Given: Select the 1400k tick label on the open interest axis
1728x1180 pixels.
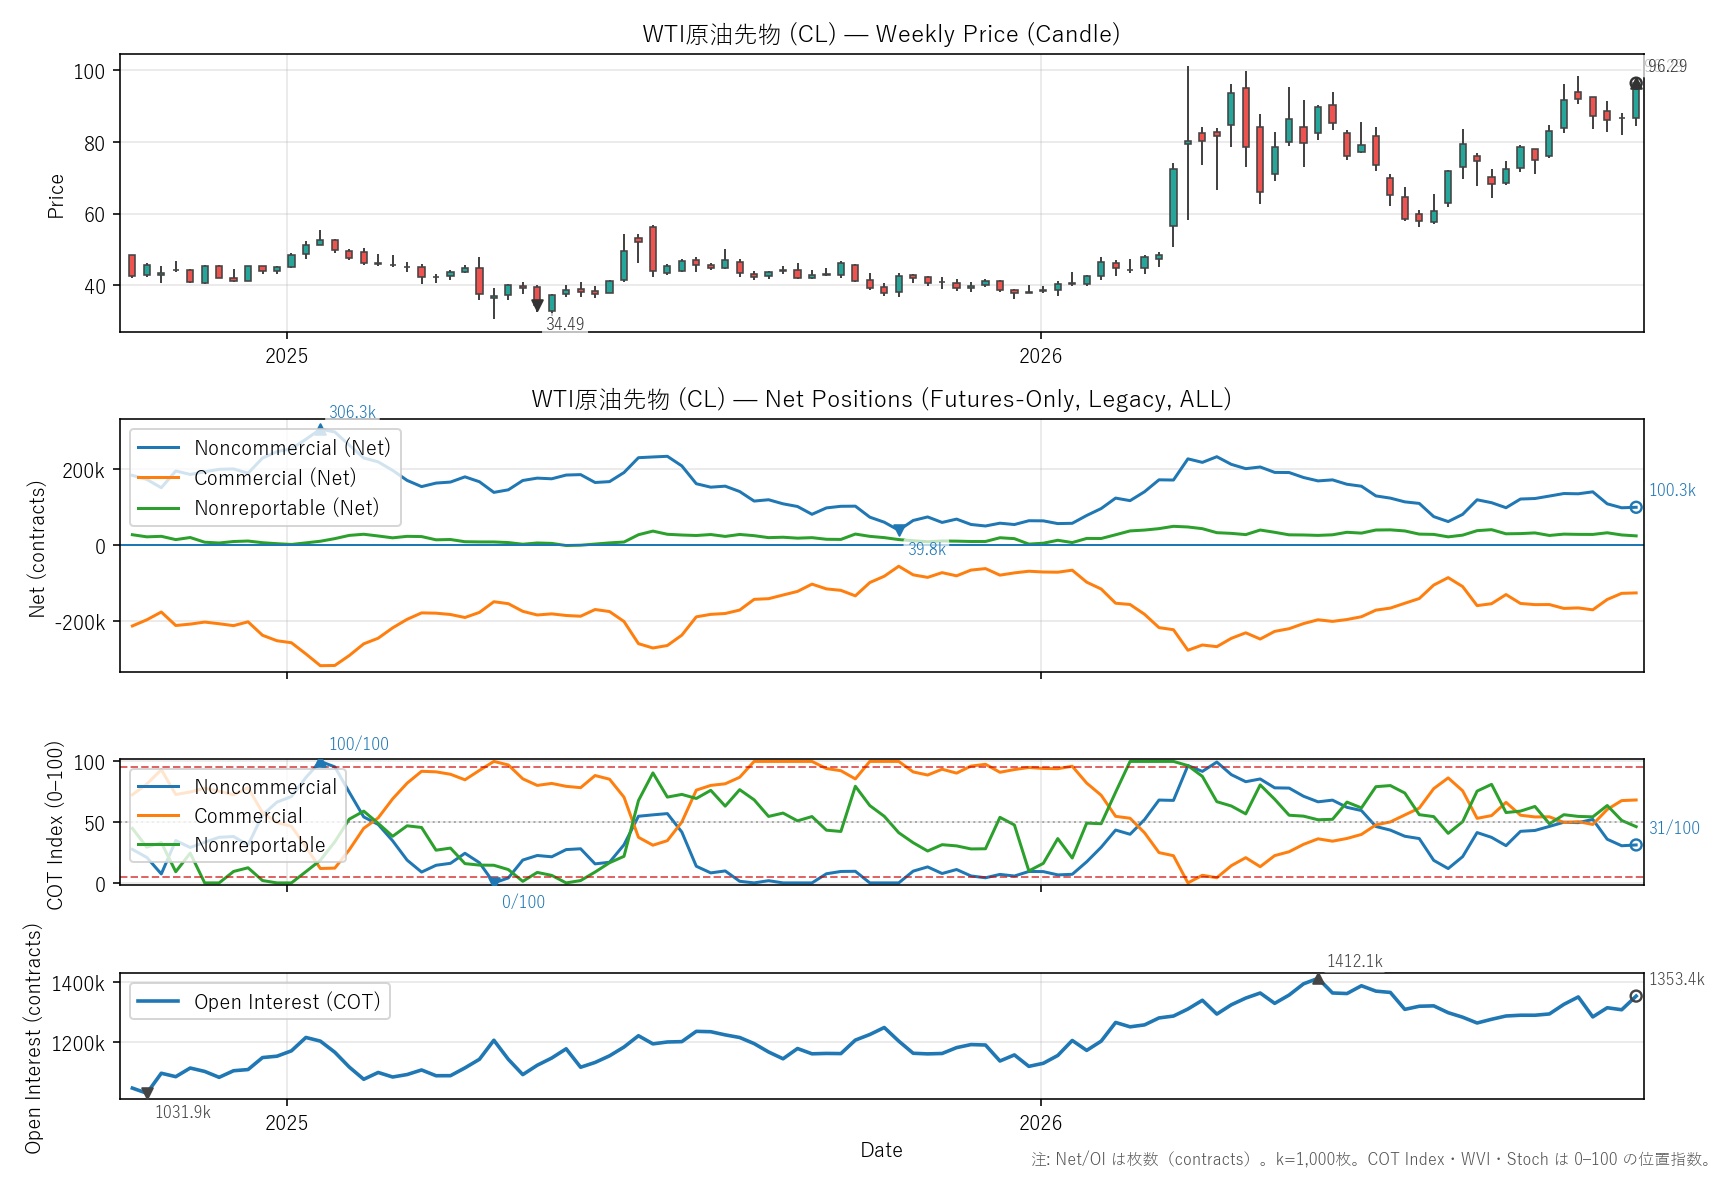Looking at the screenshot, I should 78,984.
